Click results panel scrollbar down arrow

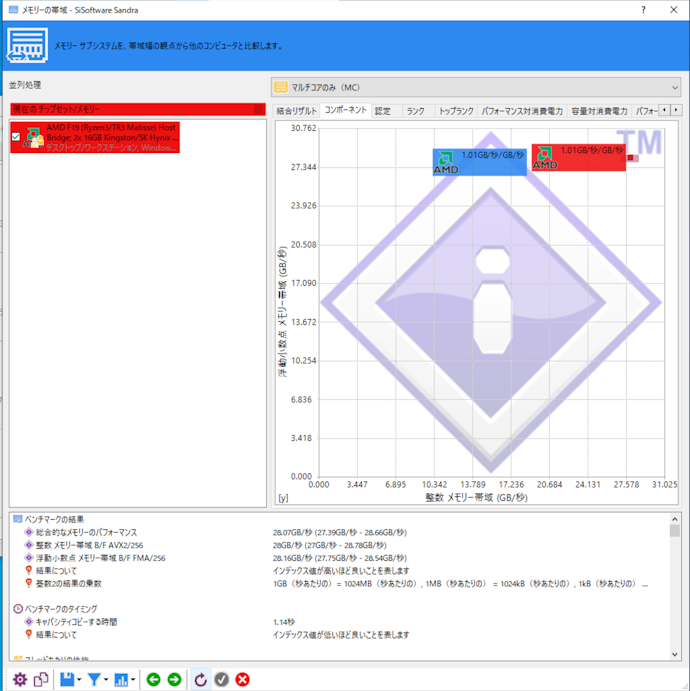[x=675, y=654]
